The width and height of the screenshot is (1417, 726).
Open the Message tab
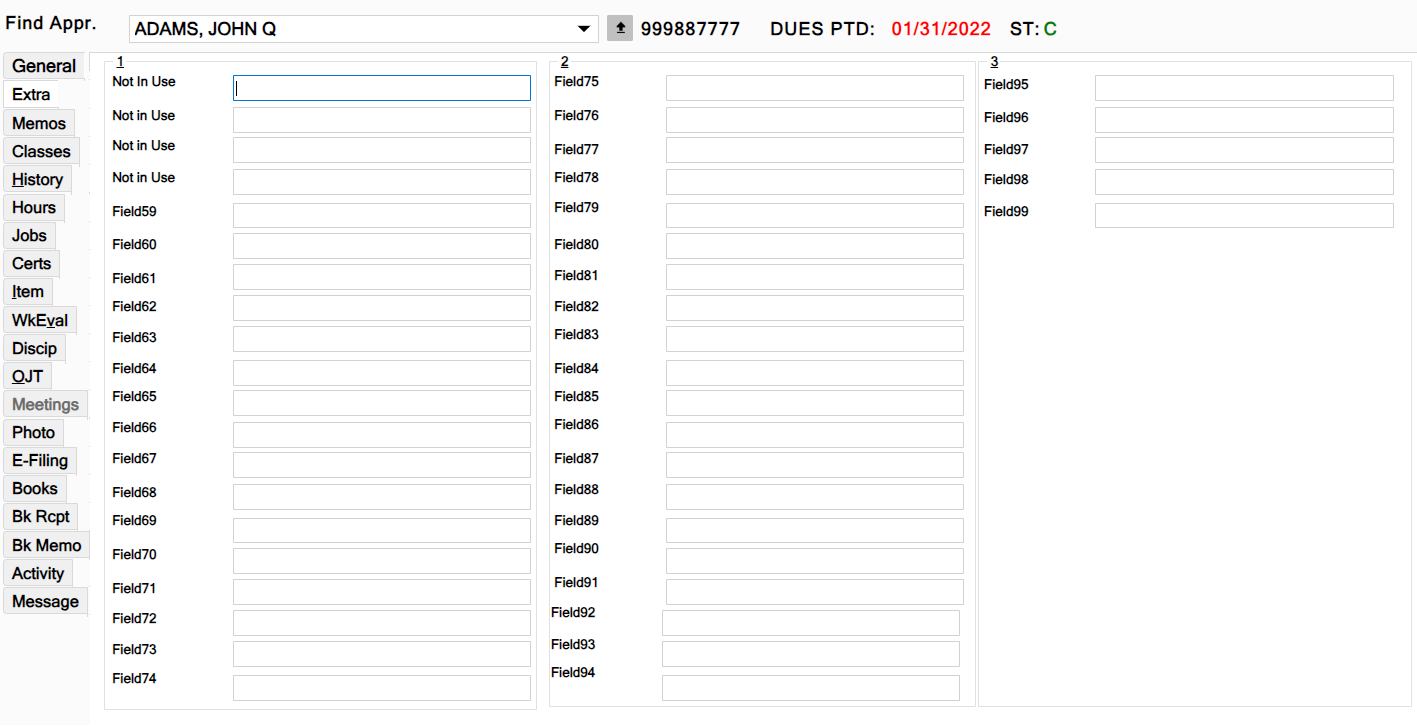click(x=45, y=602)
